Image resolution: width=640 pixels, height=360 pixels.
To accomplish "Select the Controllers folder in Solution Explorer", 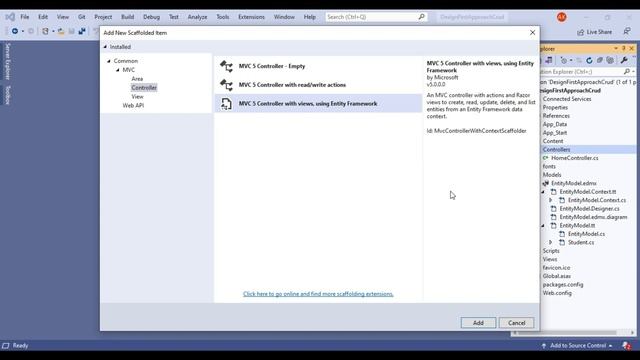I will tap(556, 150).
